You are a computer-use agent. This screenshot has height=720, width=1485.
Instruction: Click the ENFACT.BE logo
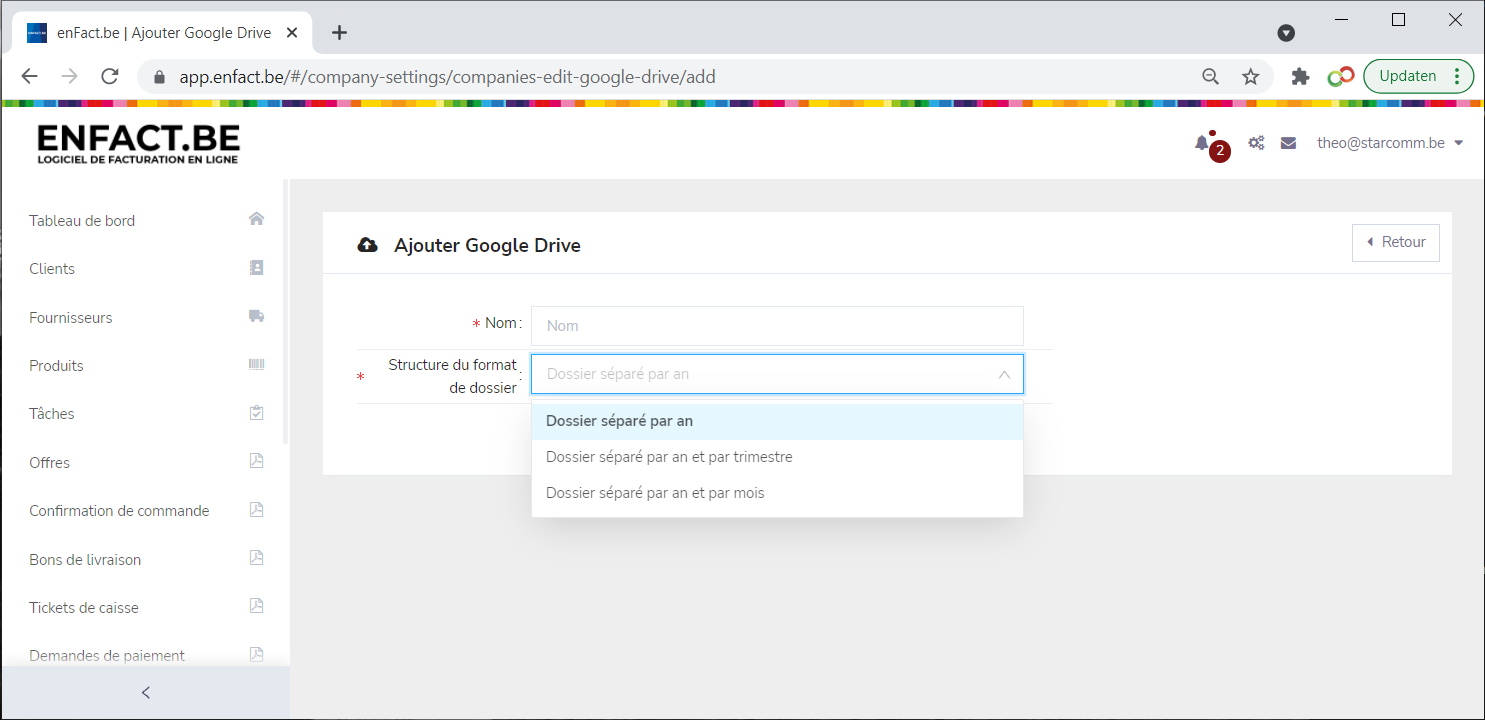coord(139,144)
